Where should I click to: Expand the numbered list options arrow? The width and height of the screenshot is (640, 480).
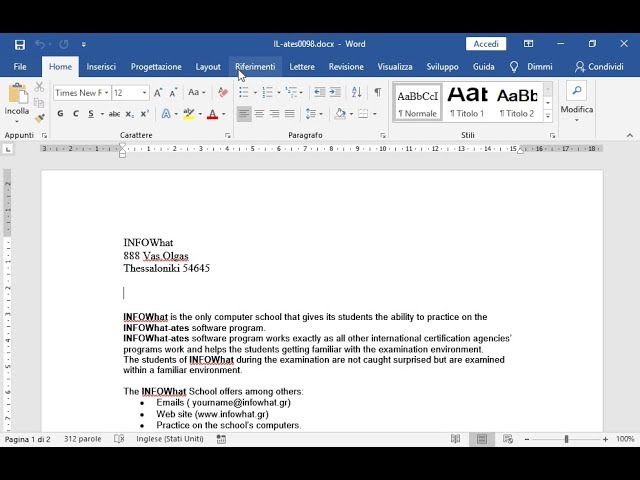point(279,93)
